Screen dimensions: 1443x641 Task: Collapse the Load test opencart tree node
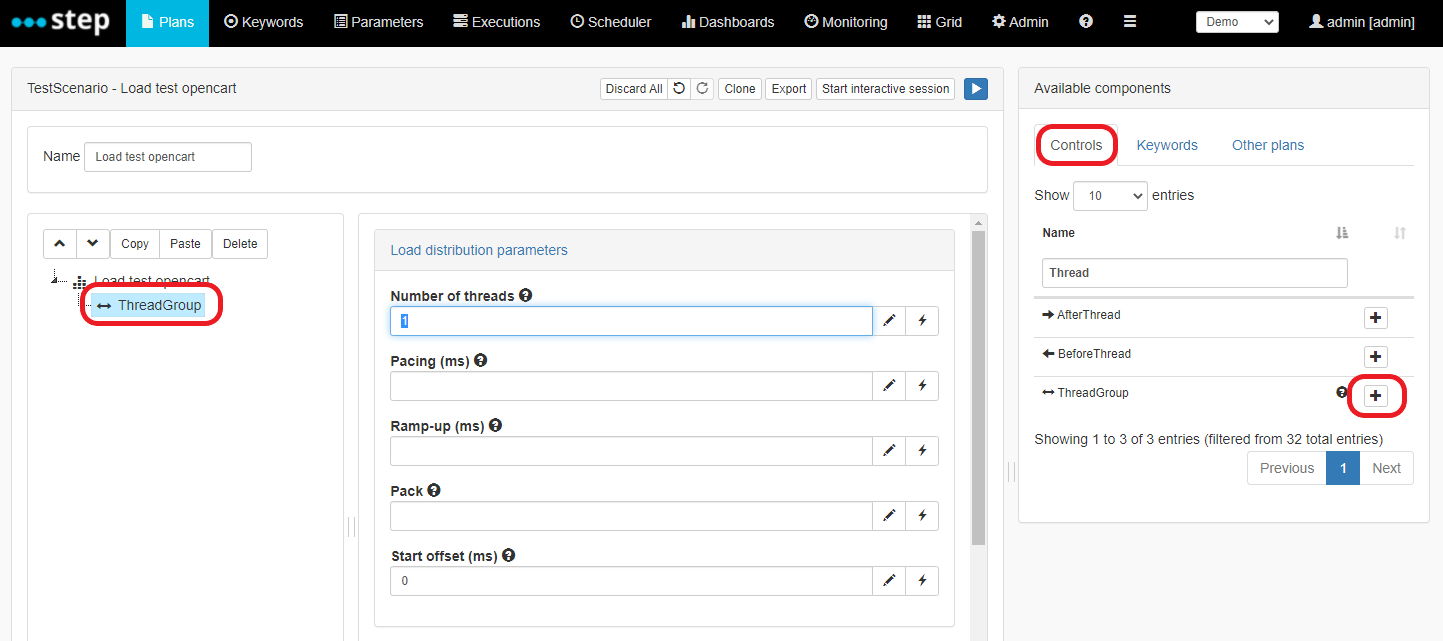click(x=56, y=280)
